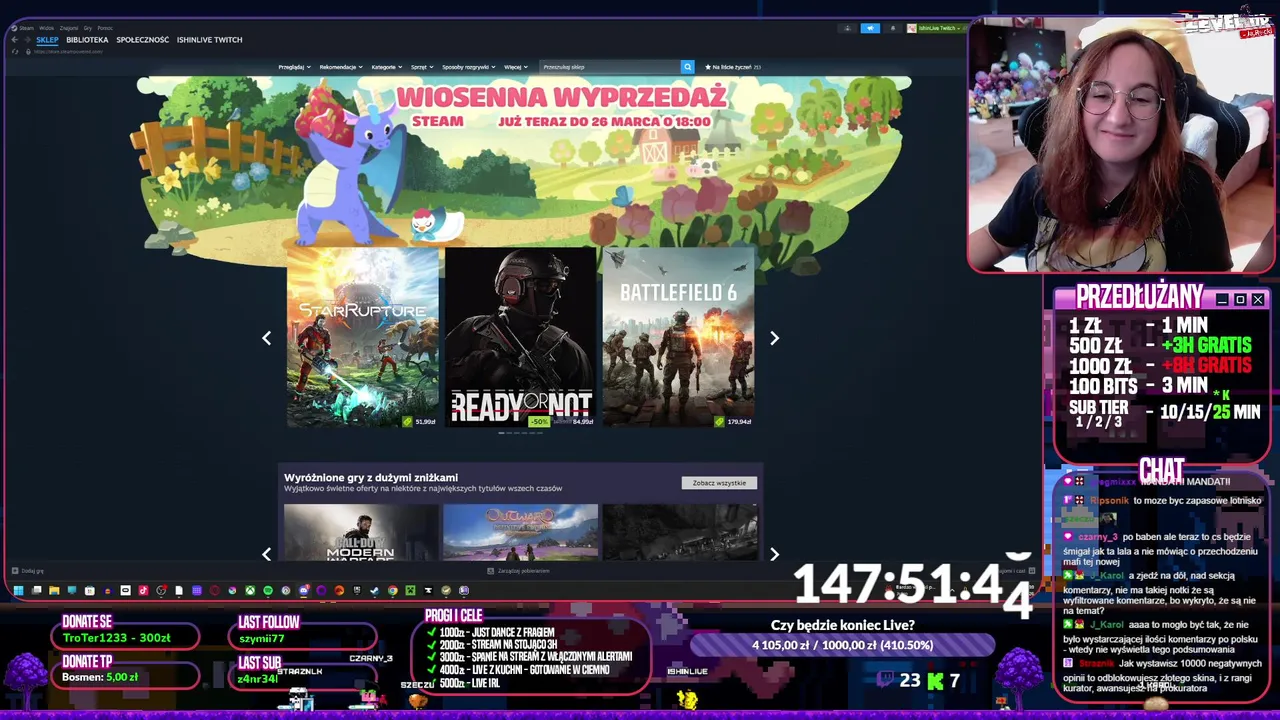
Task: Click the -50% discount tag on Ready or Not
Action: [540, 422]
